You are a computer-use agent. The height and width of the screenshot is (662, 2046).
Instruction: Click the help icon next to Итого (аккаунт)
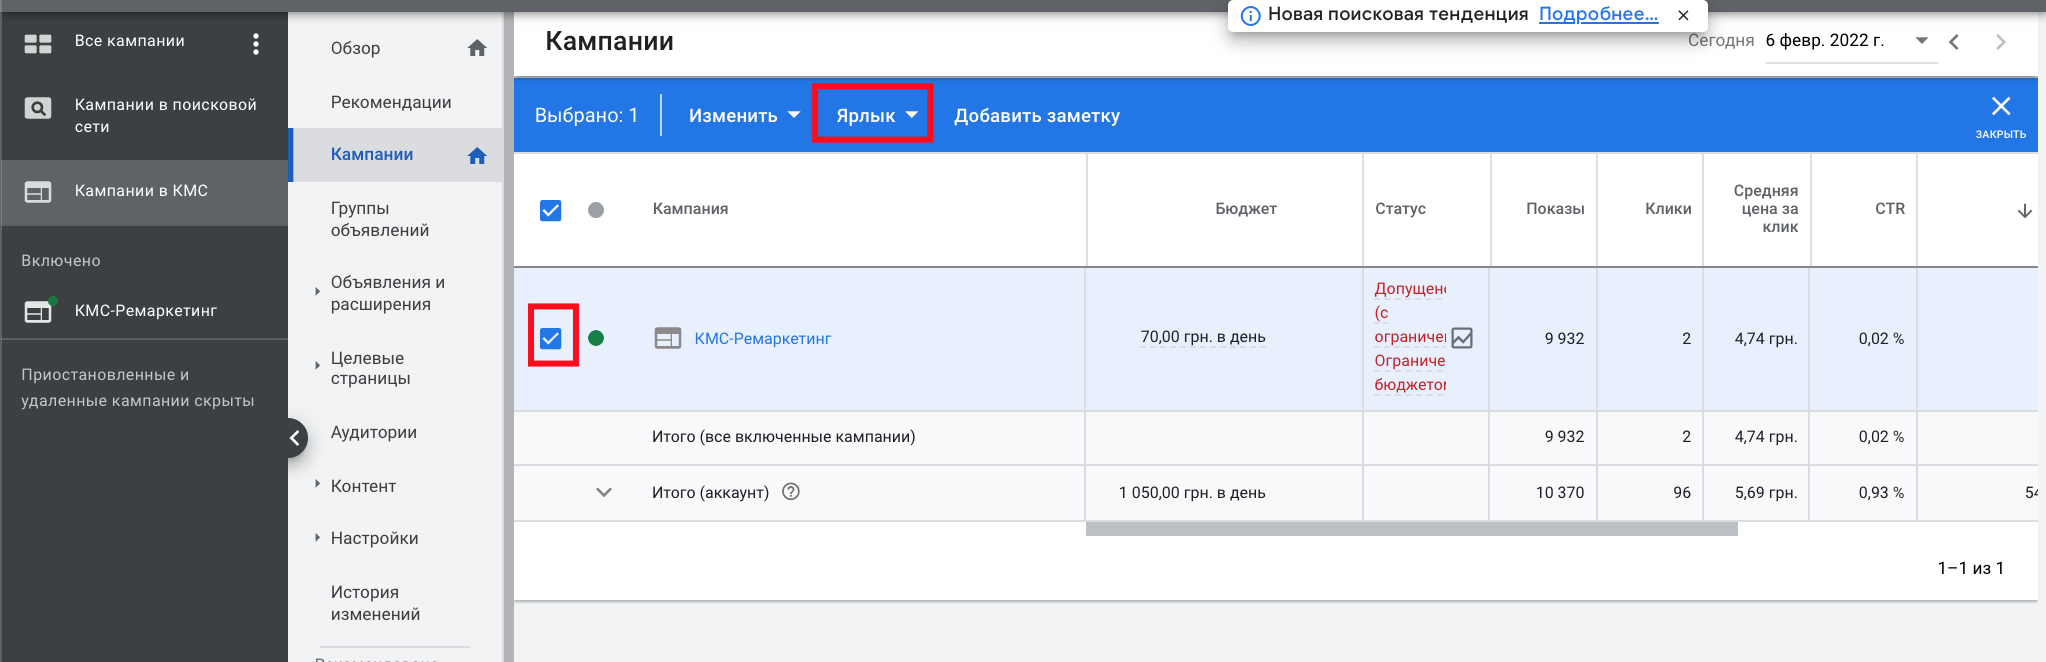(791, 492)
